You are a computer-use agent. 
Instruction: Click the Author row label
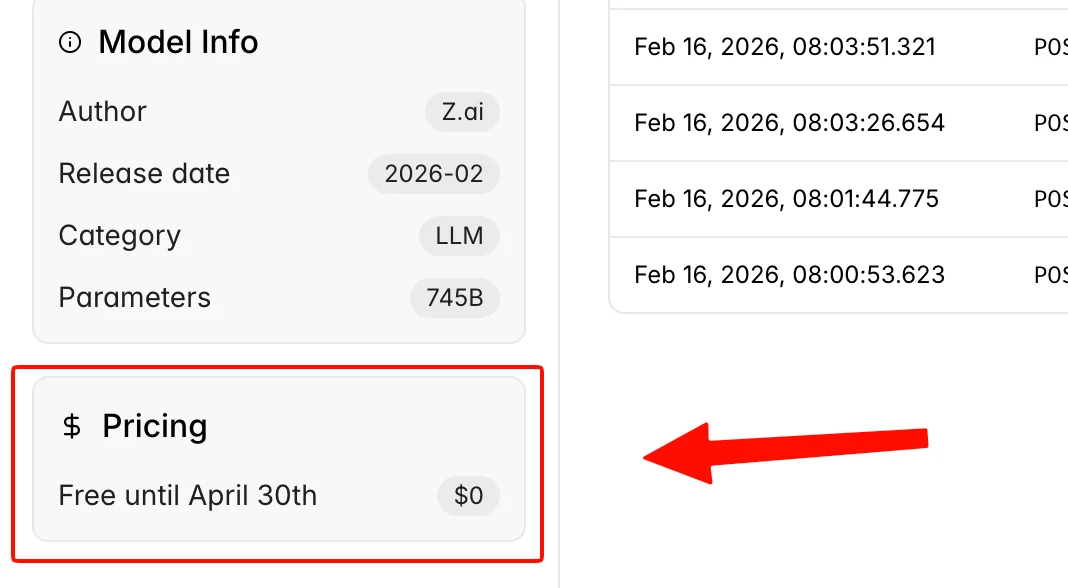[x=102, y=111]
